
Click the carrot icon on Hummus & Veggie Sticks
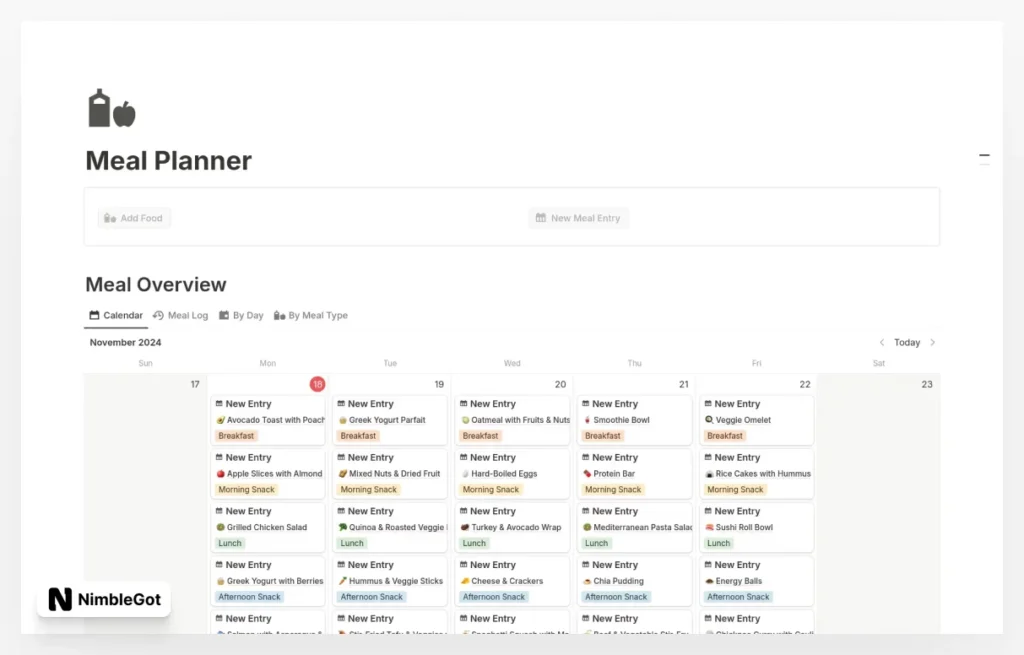pyautogui.click(x=342, y=581)
